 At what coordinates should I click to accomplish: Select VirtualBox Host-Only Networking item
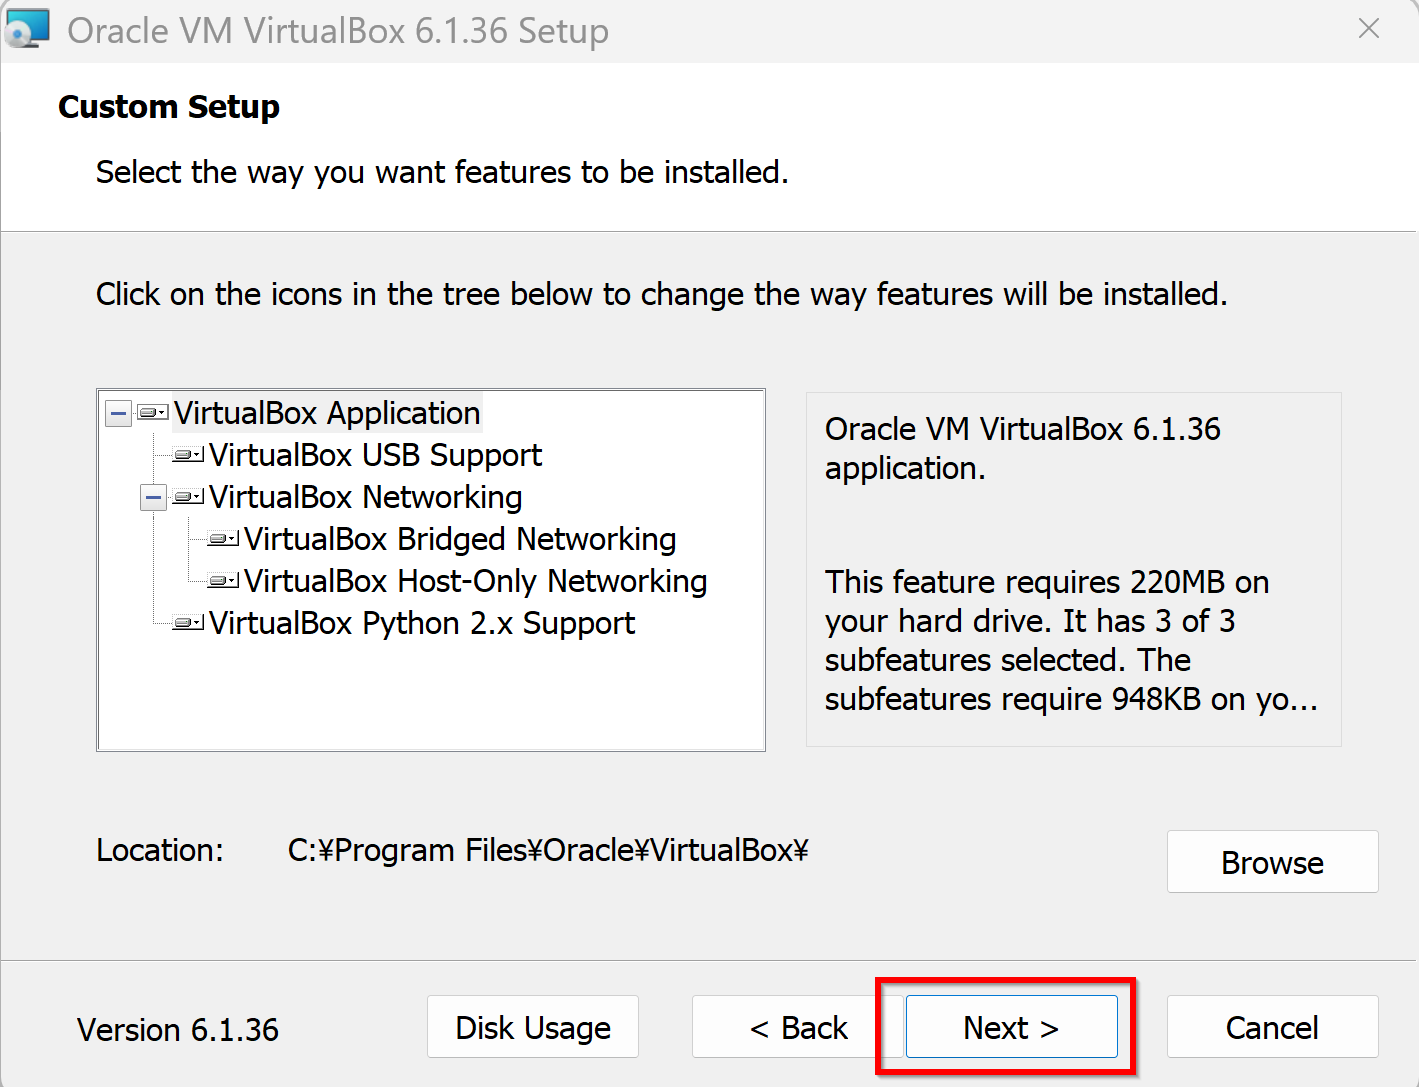point(475,581)
